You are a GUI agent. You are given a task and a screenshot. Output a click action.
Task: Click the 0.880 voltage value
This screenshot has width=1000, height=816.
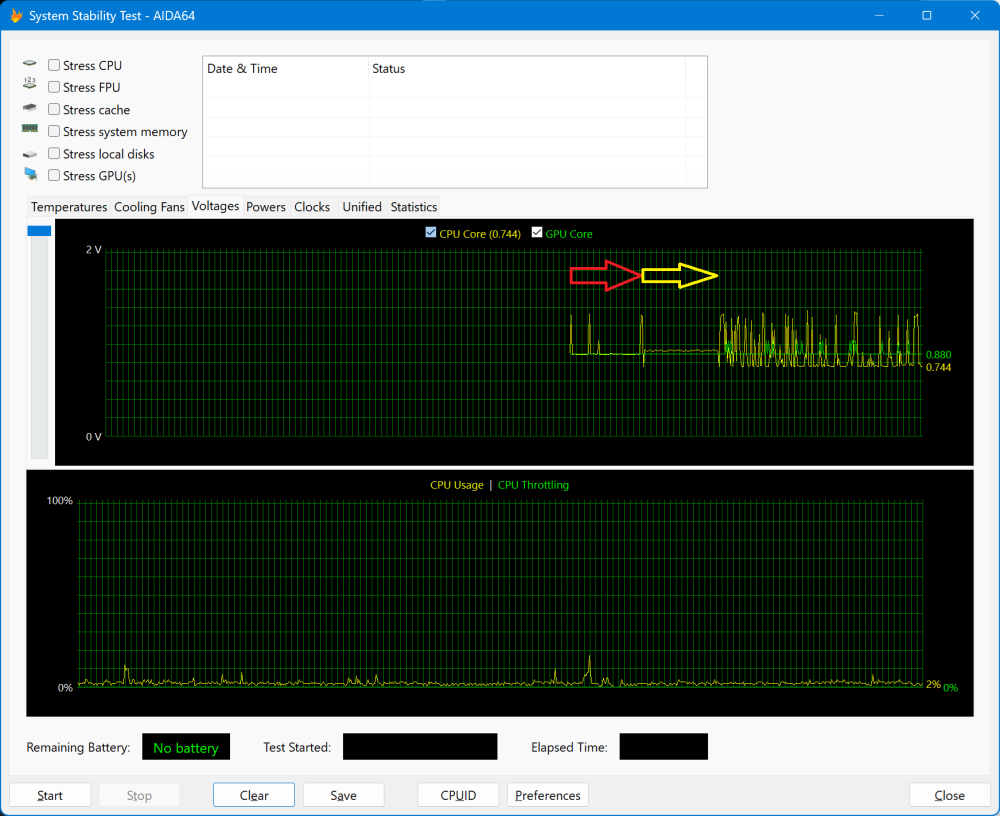938,355
